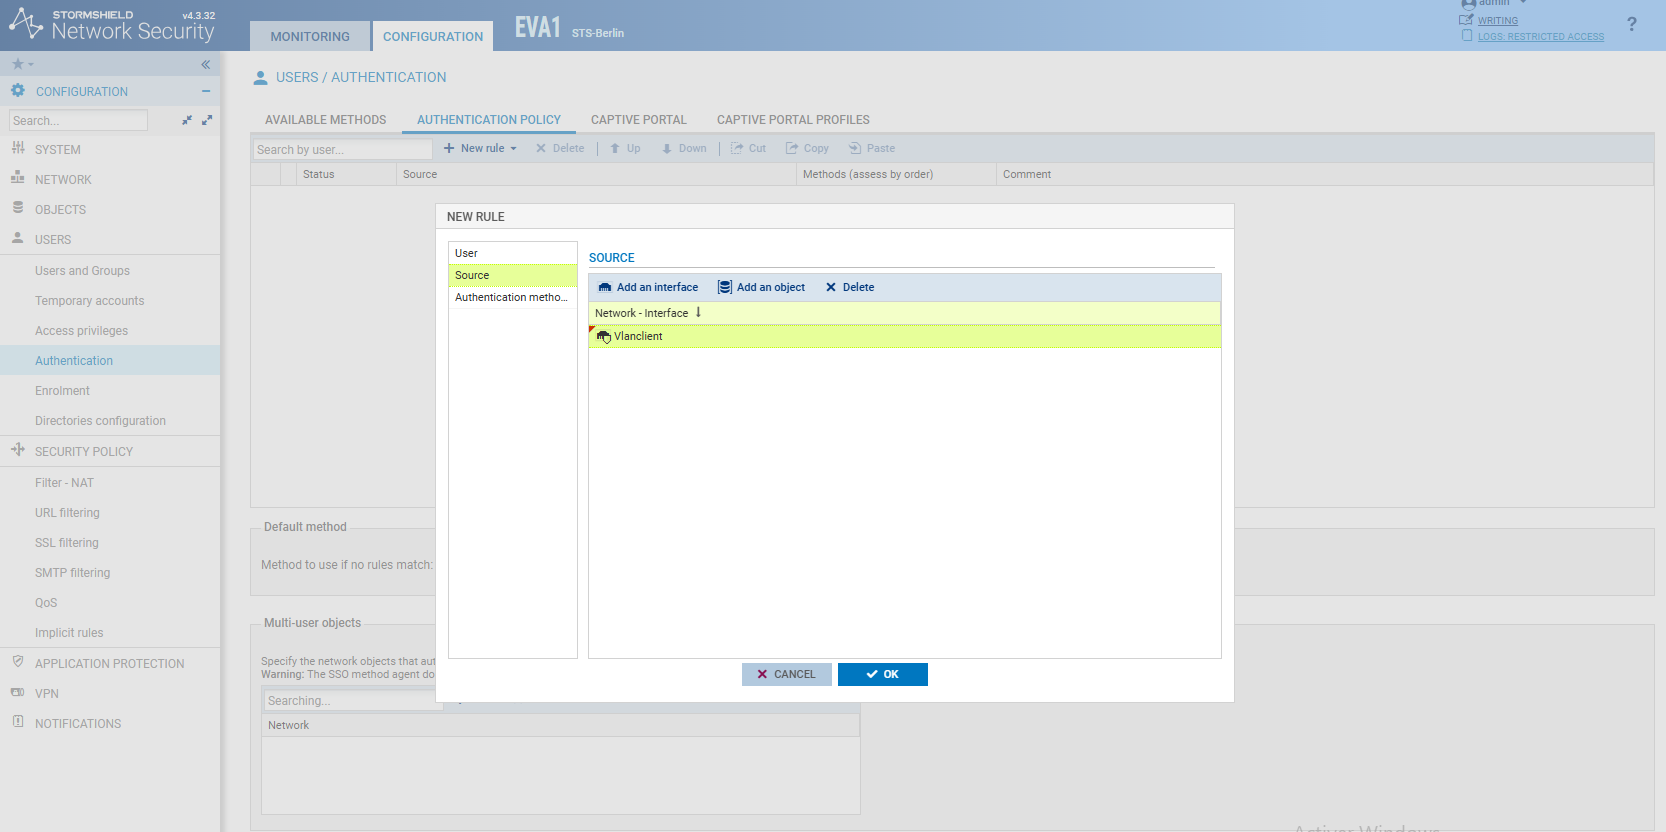Click the help question mark icon

coord(1631,24)
